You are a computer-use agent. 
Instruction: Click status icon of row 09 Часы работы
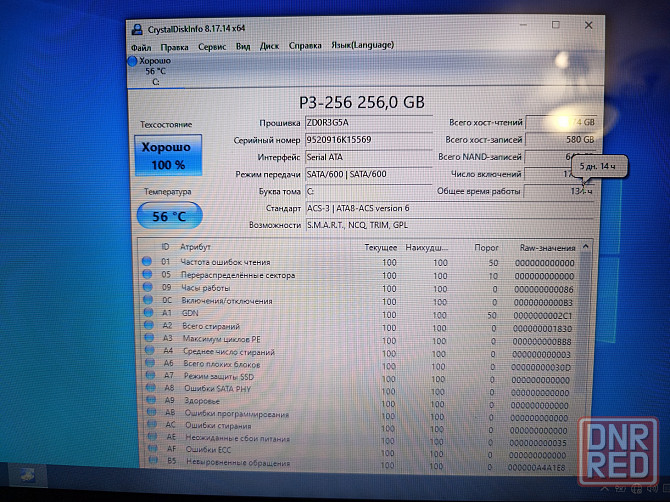tap(147, 287)
